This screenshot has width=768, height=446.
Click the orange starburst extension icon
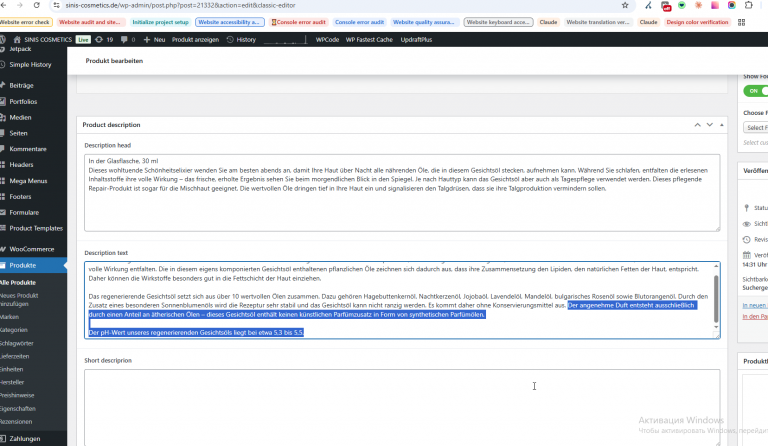coord(698,5)
